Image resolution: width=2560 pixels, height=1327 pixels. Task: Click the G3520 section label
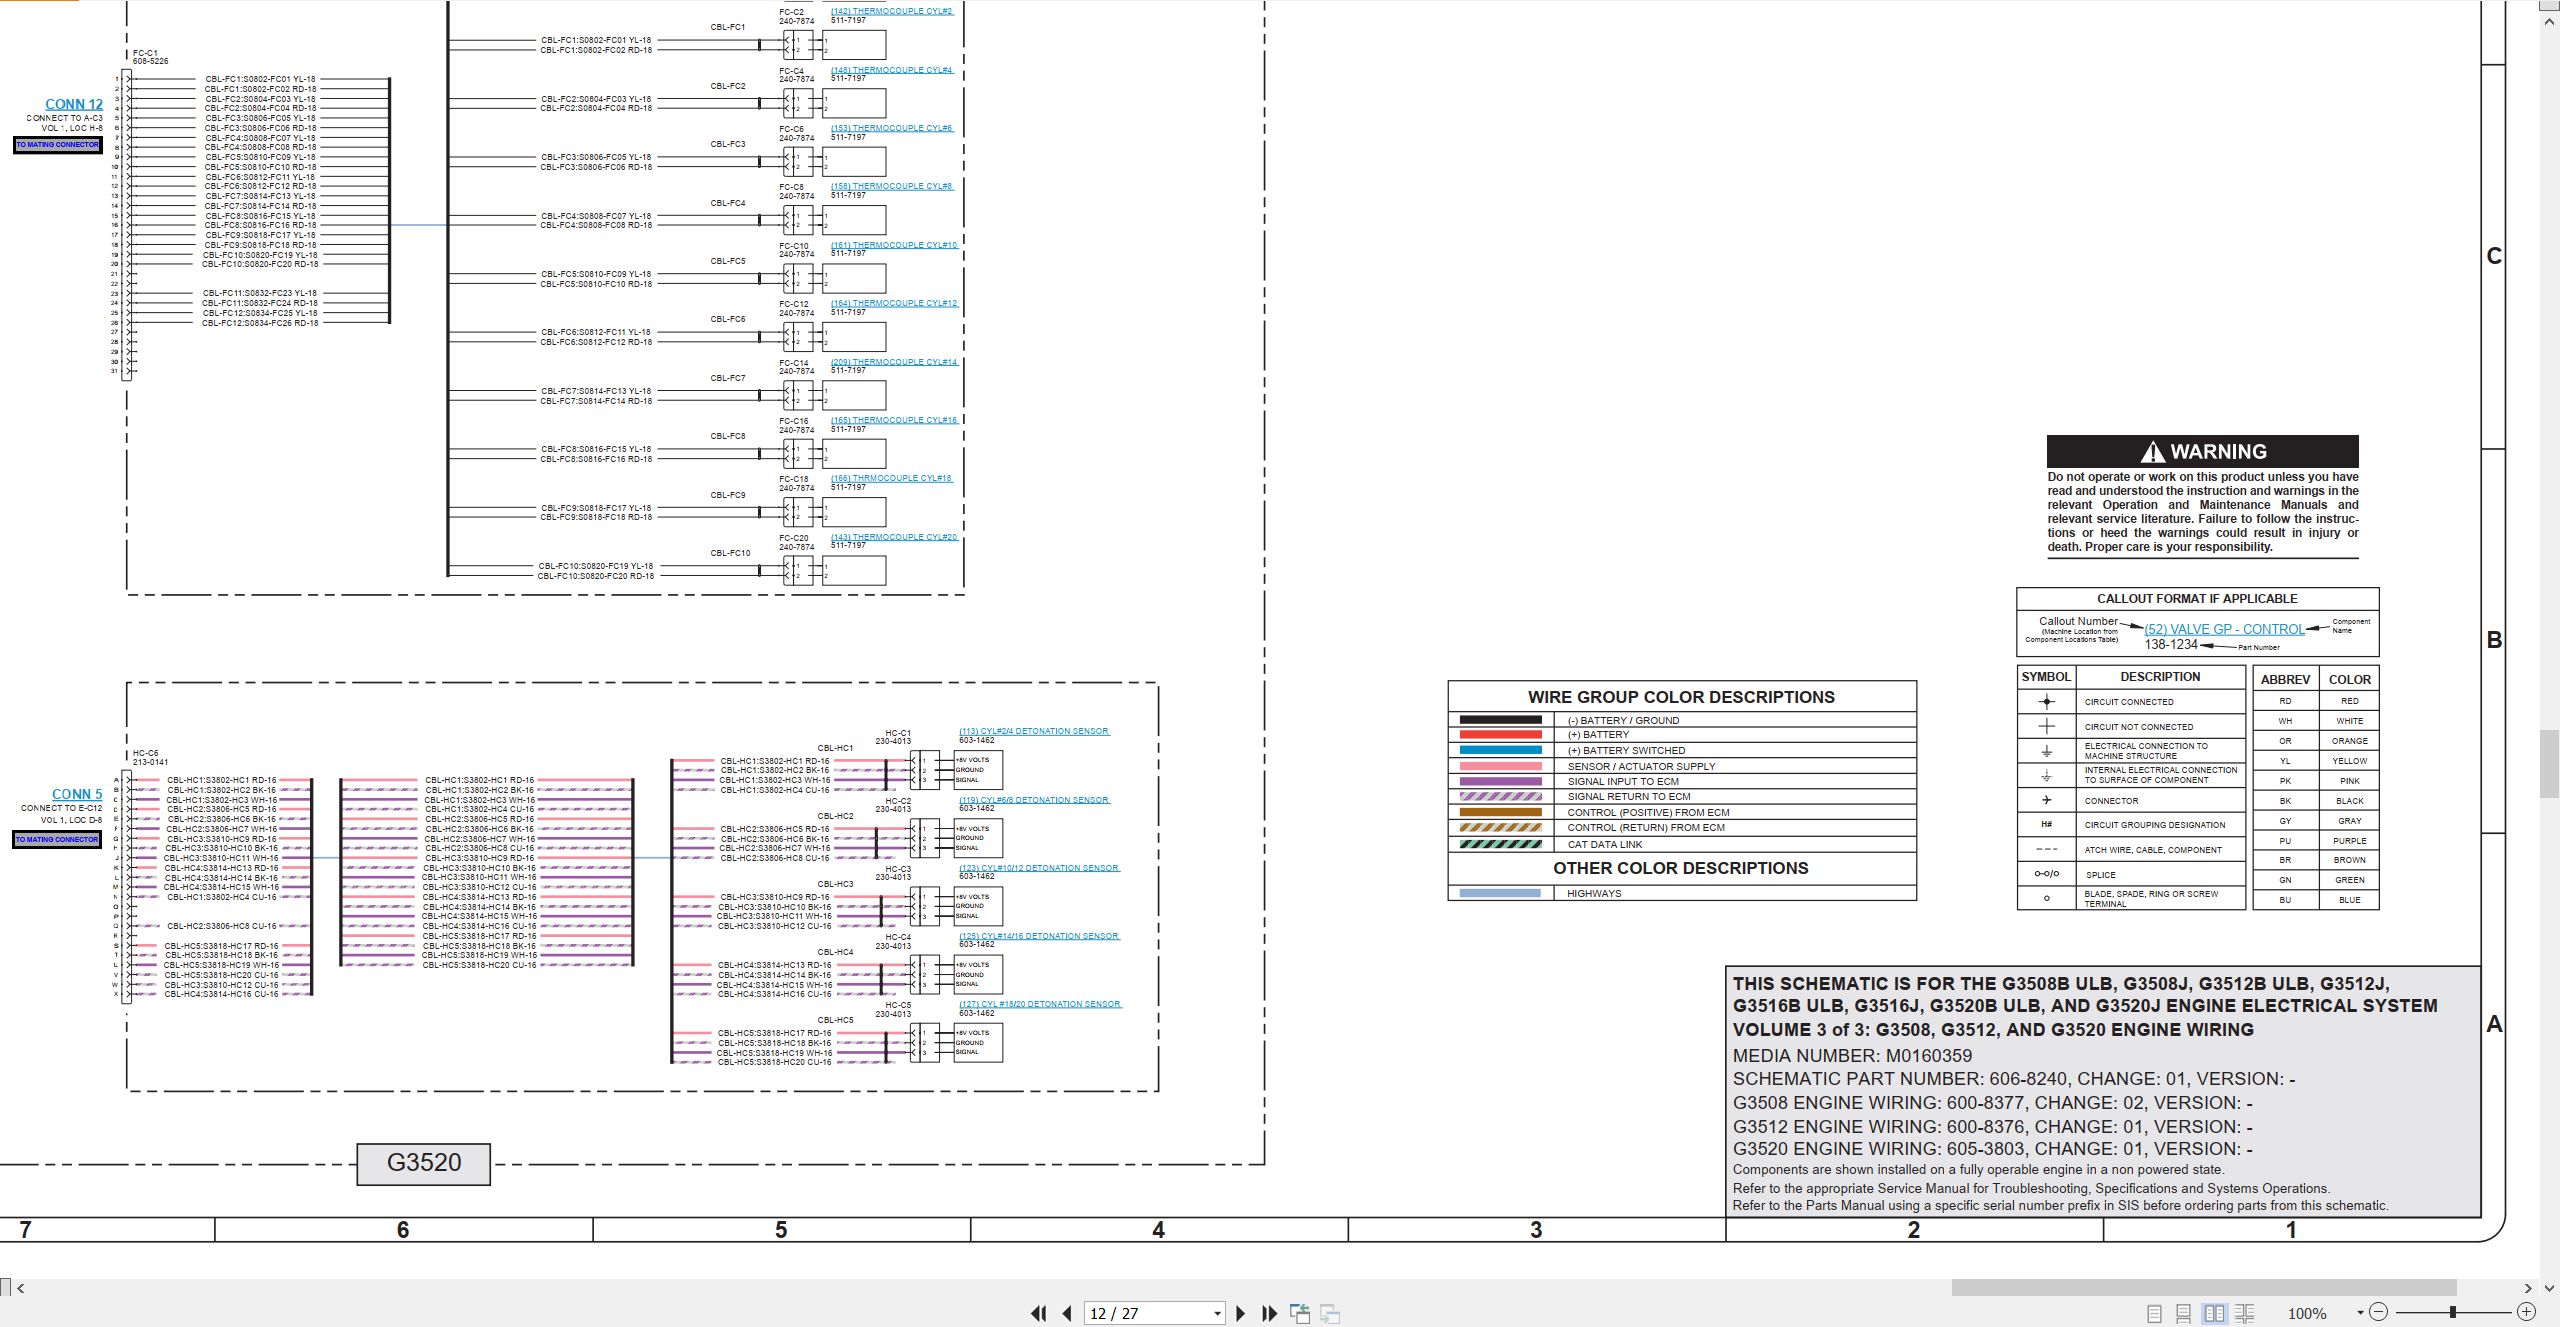click(x=424, y=1163)
